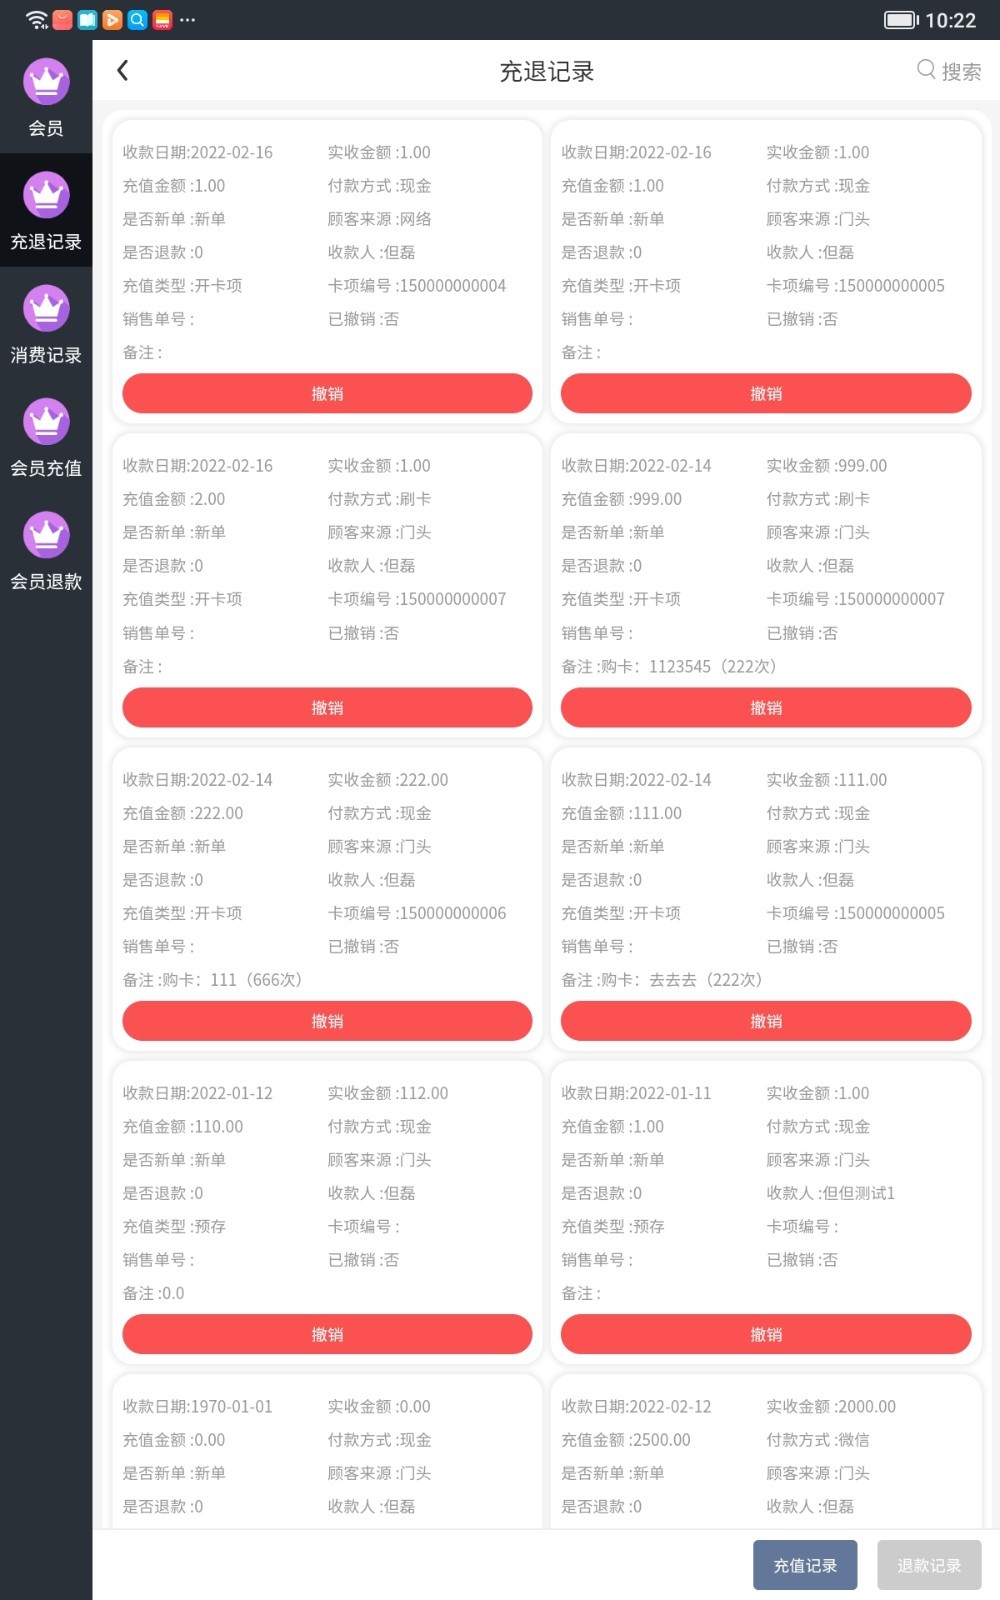Open 会员退款 sidebar item
Screen dimensions: 1000x1600
point(46,551)
